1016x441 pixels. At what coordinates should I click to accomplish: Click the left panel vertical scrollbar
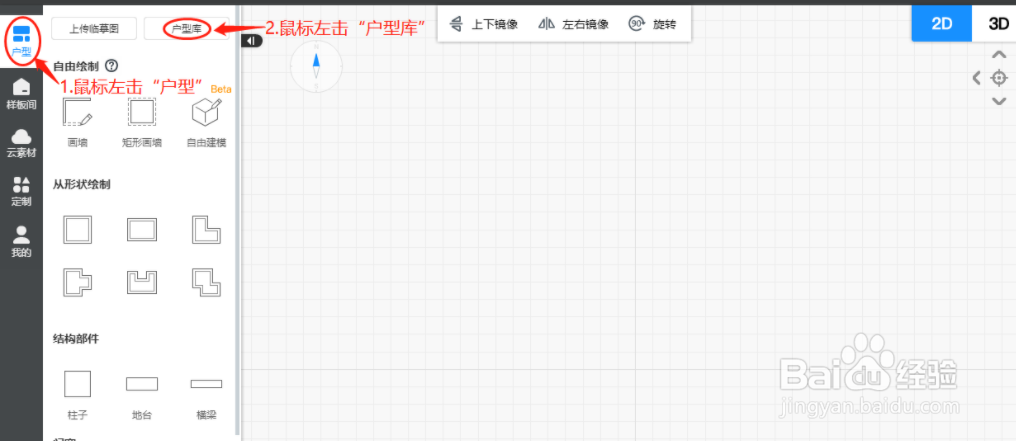click(238, 220)
